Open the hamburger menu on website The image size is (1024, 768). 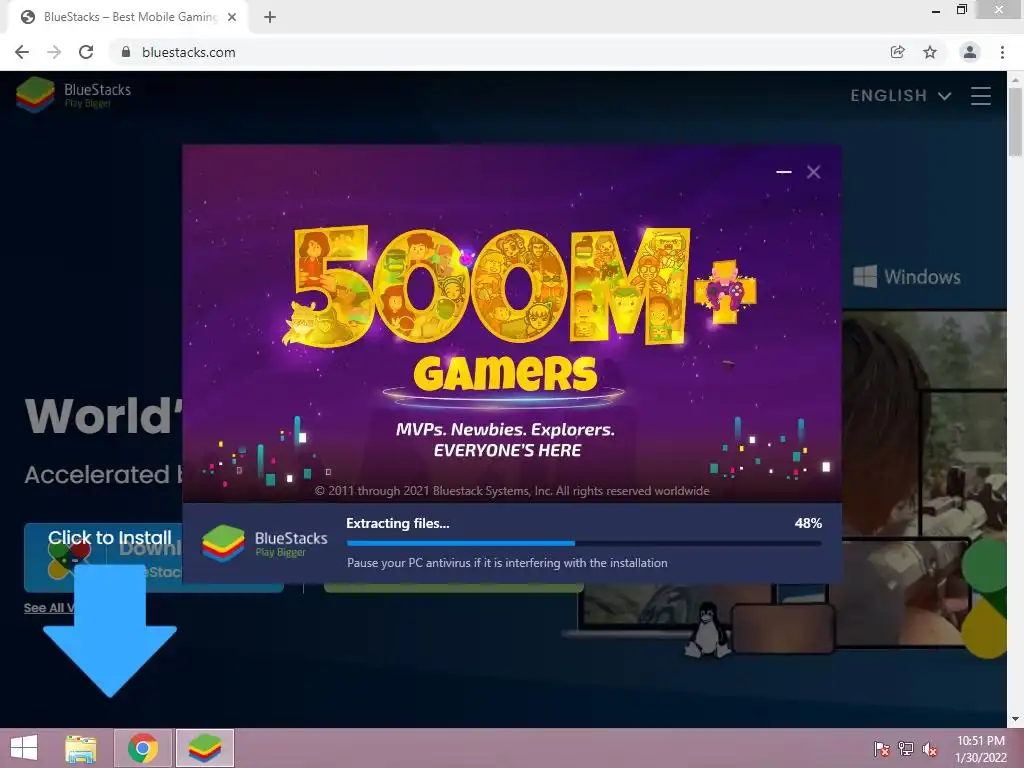[981, 96]
